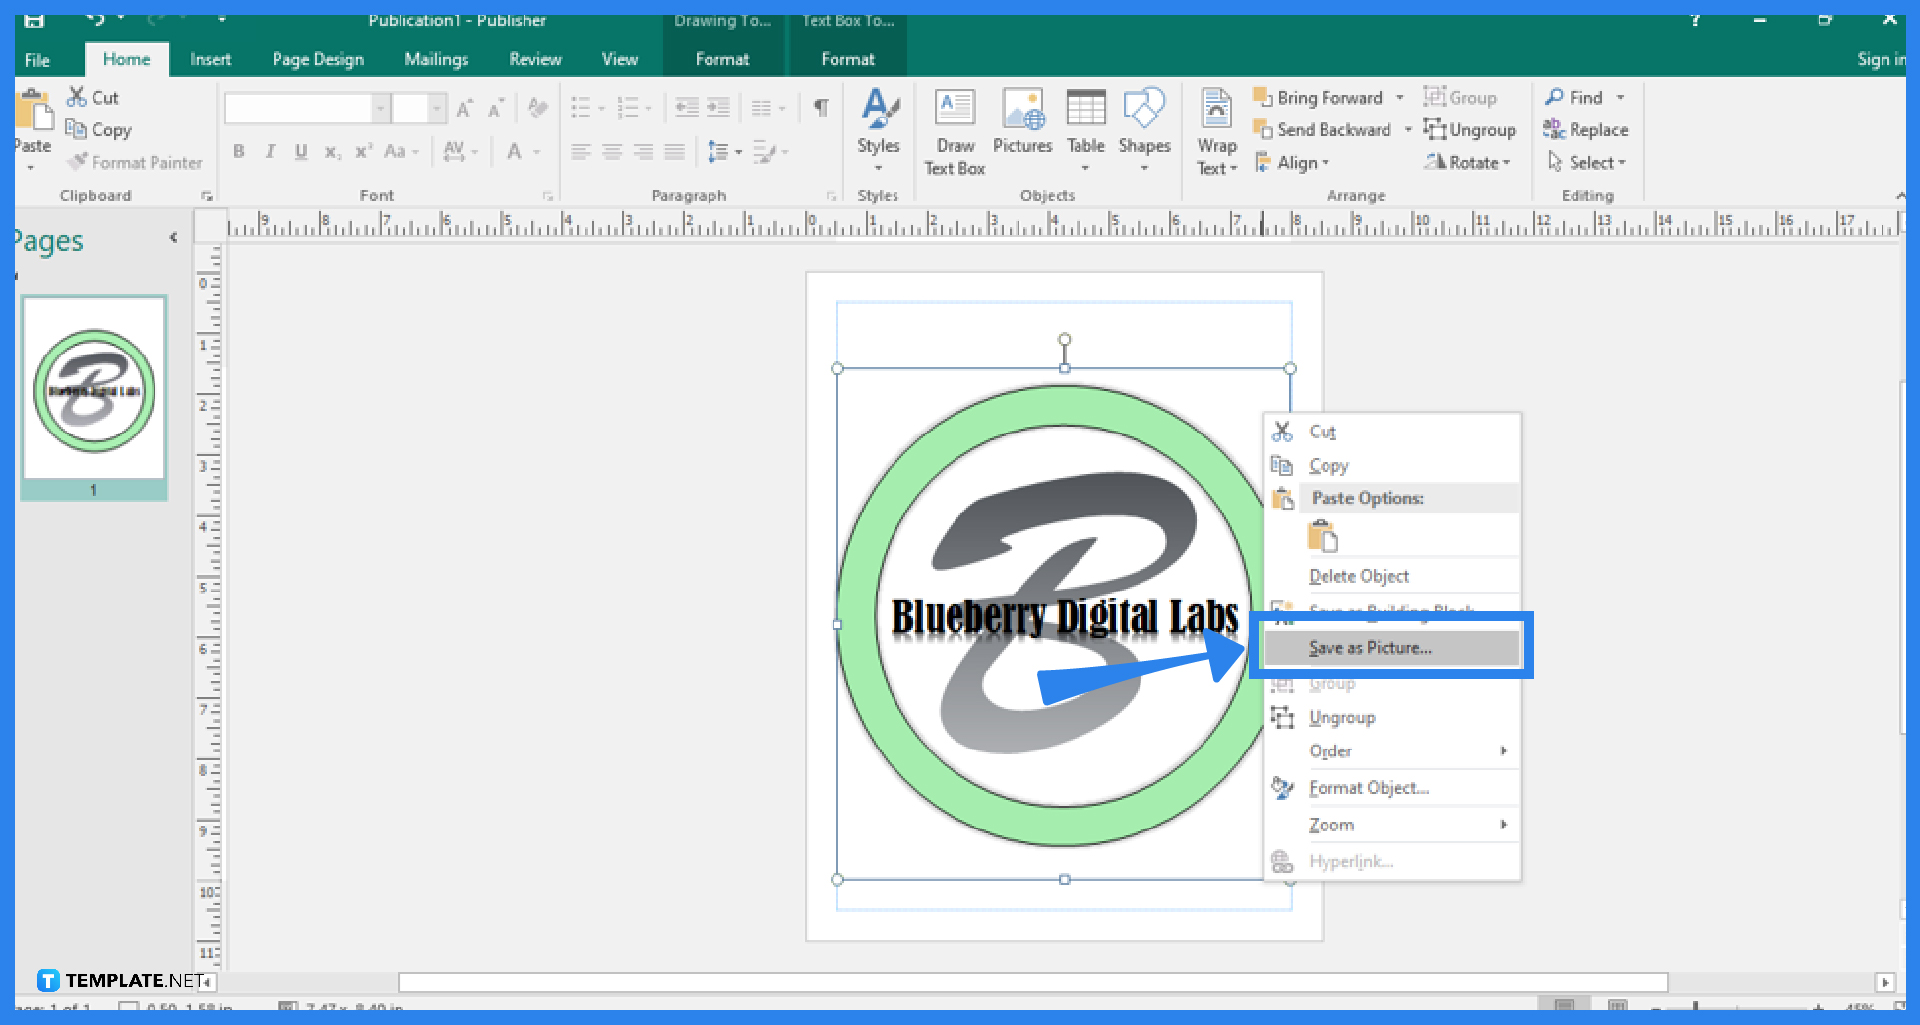Select Delete Object in the context menu
Viewport: 1920px width, 1025px height.
click(x=1358, y=575)
